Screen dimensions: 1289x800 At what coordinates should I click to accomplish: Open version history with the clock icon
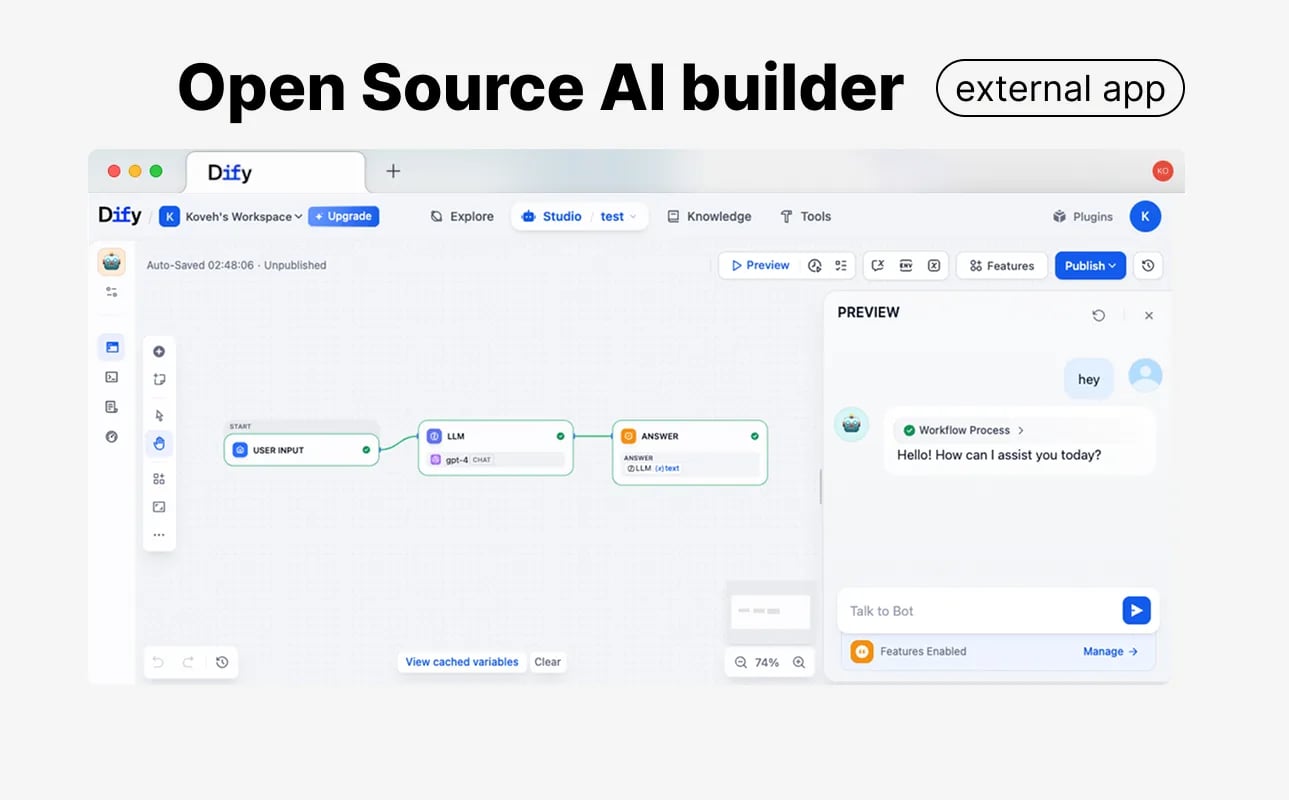click(1148, 265)
